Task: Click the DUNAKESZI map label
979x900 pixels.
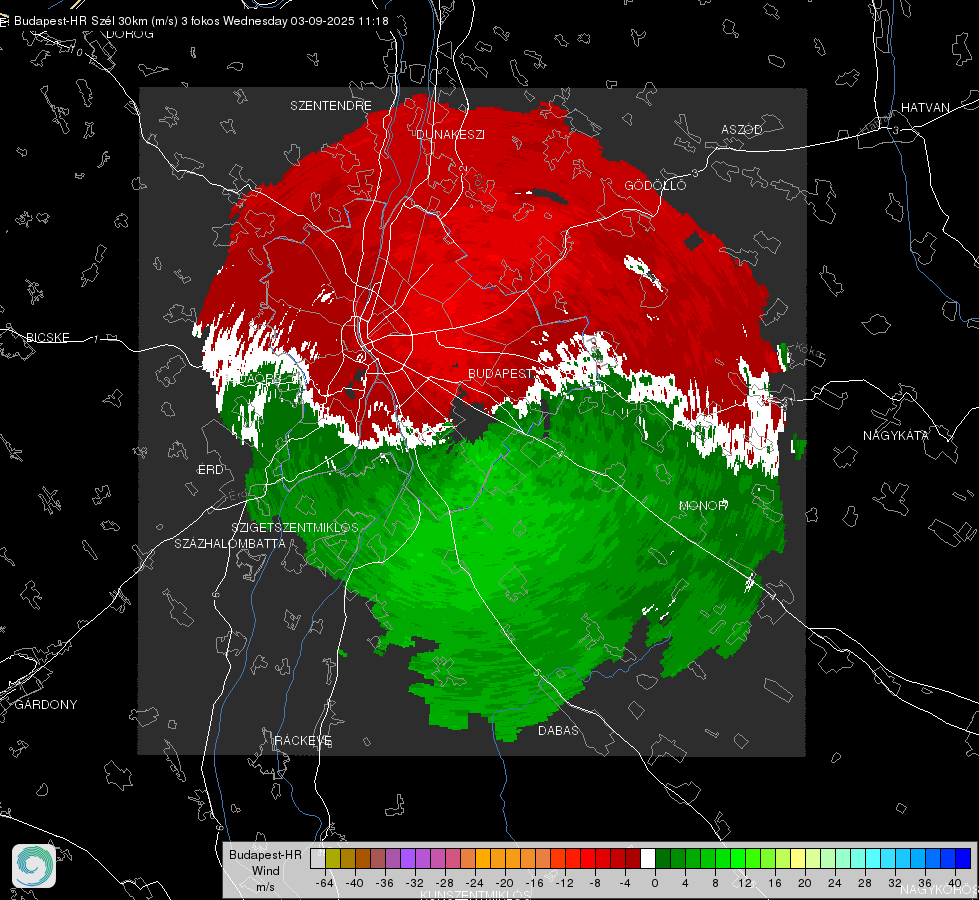Action: click(450, 134)
